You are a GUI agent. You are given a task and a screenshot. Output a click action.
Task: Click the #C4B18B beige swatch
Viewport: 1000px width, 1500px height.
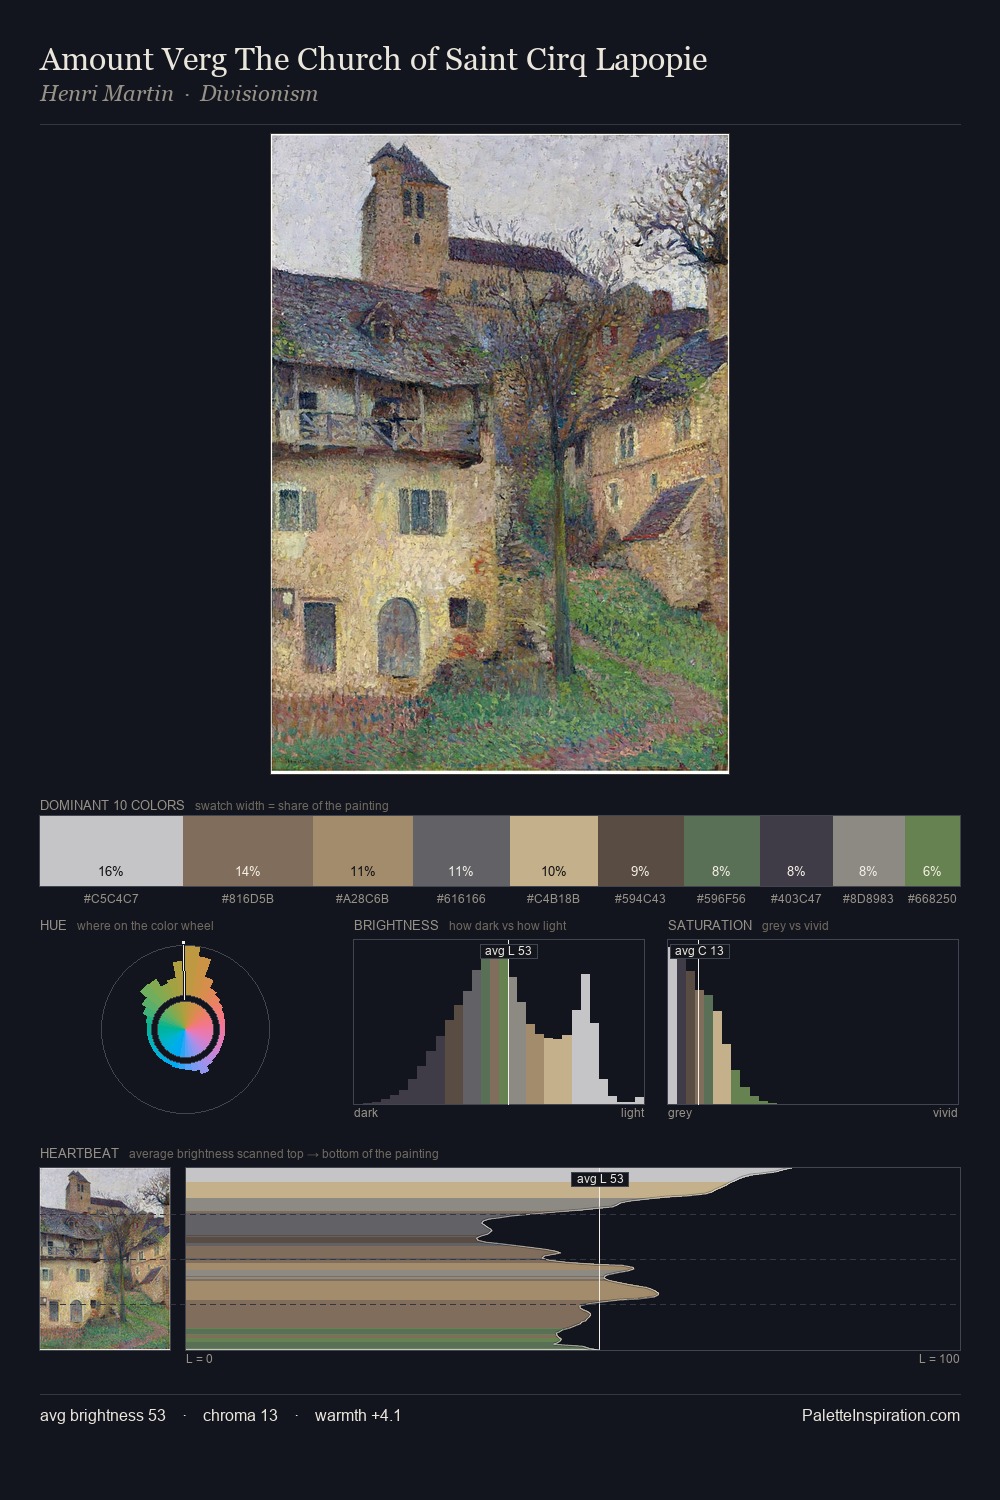click(554, 851)
